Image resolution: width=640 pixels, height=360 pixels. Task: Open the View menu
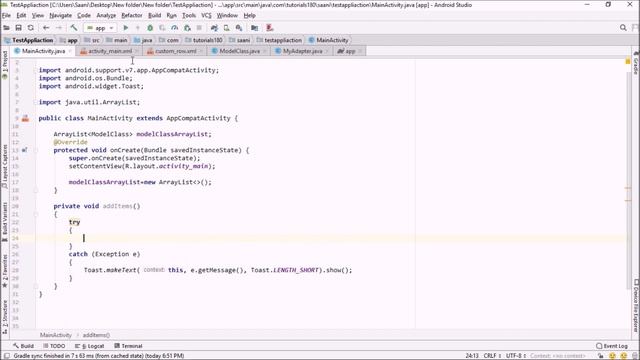(38, 16)
